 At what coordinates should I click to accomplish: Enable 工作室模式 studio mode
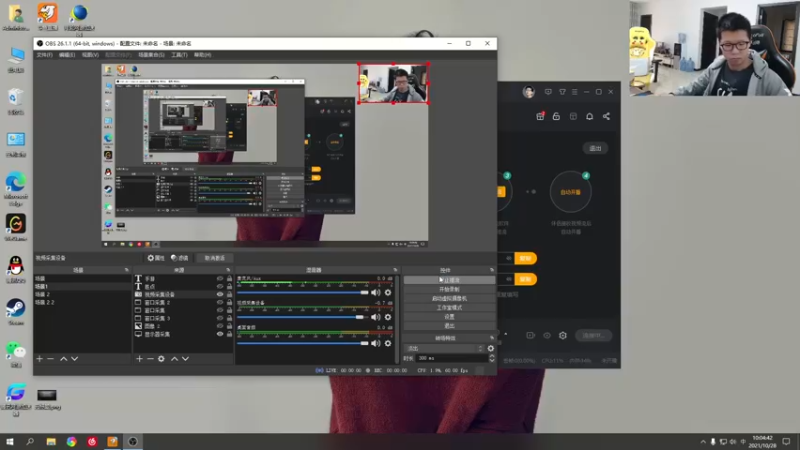point(449,308)
